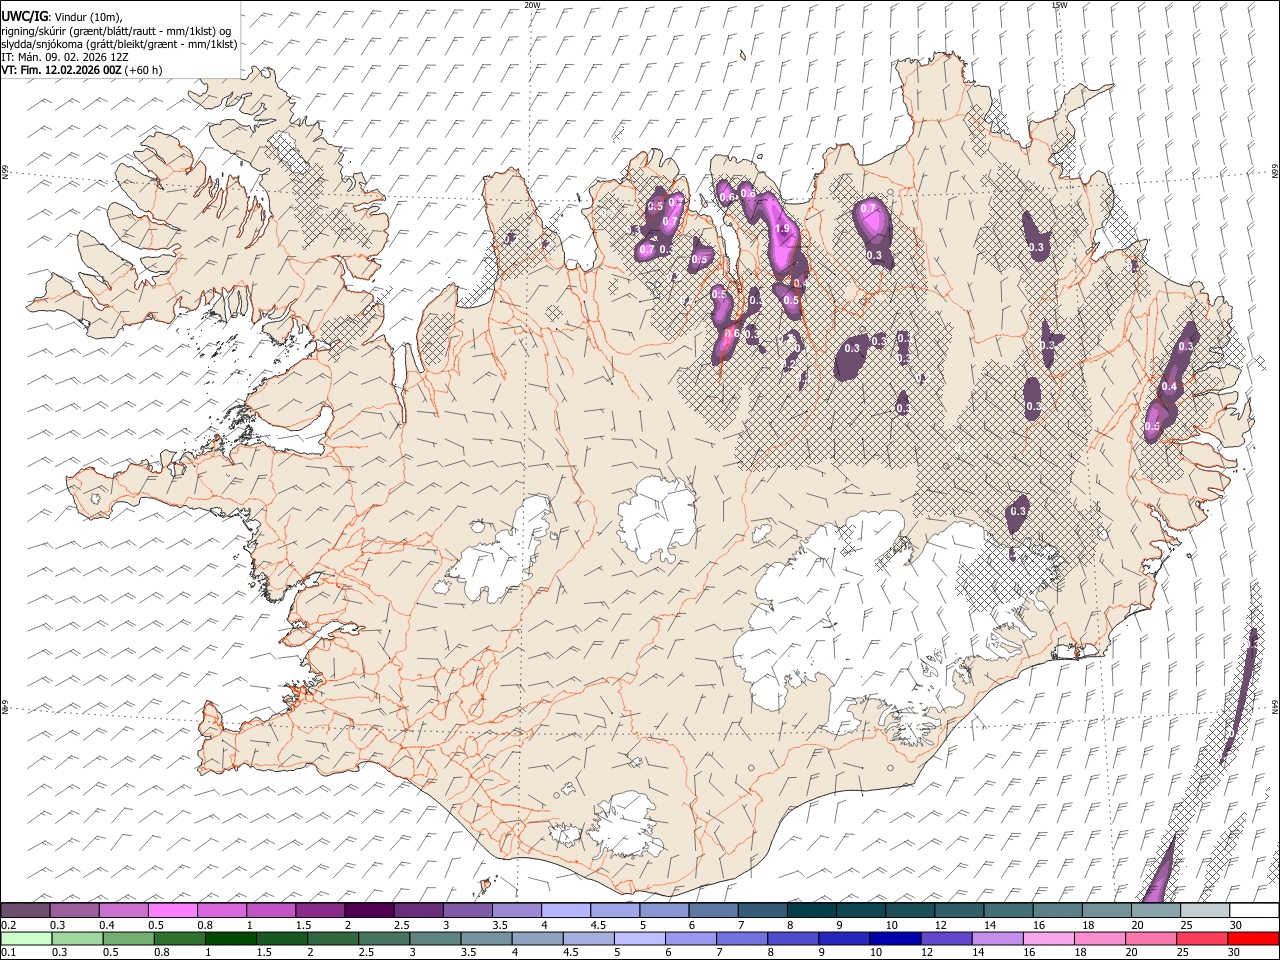Click the '15W' longitude label
The width and height of the screenshot is (1280, 960).
point(1059,4)
